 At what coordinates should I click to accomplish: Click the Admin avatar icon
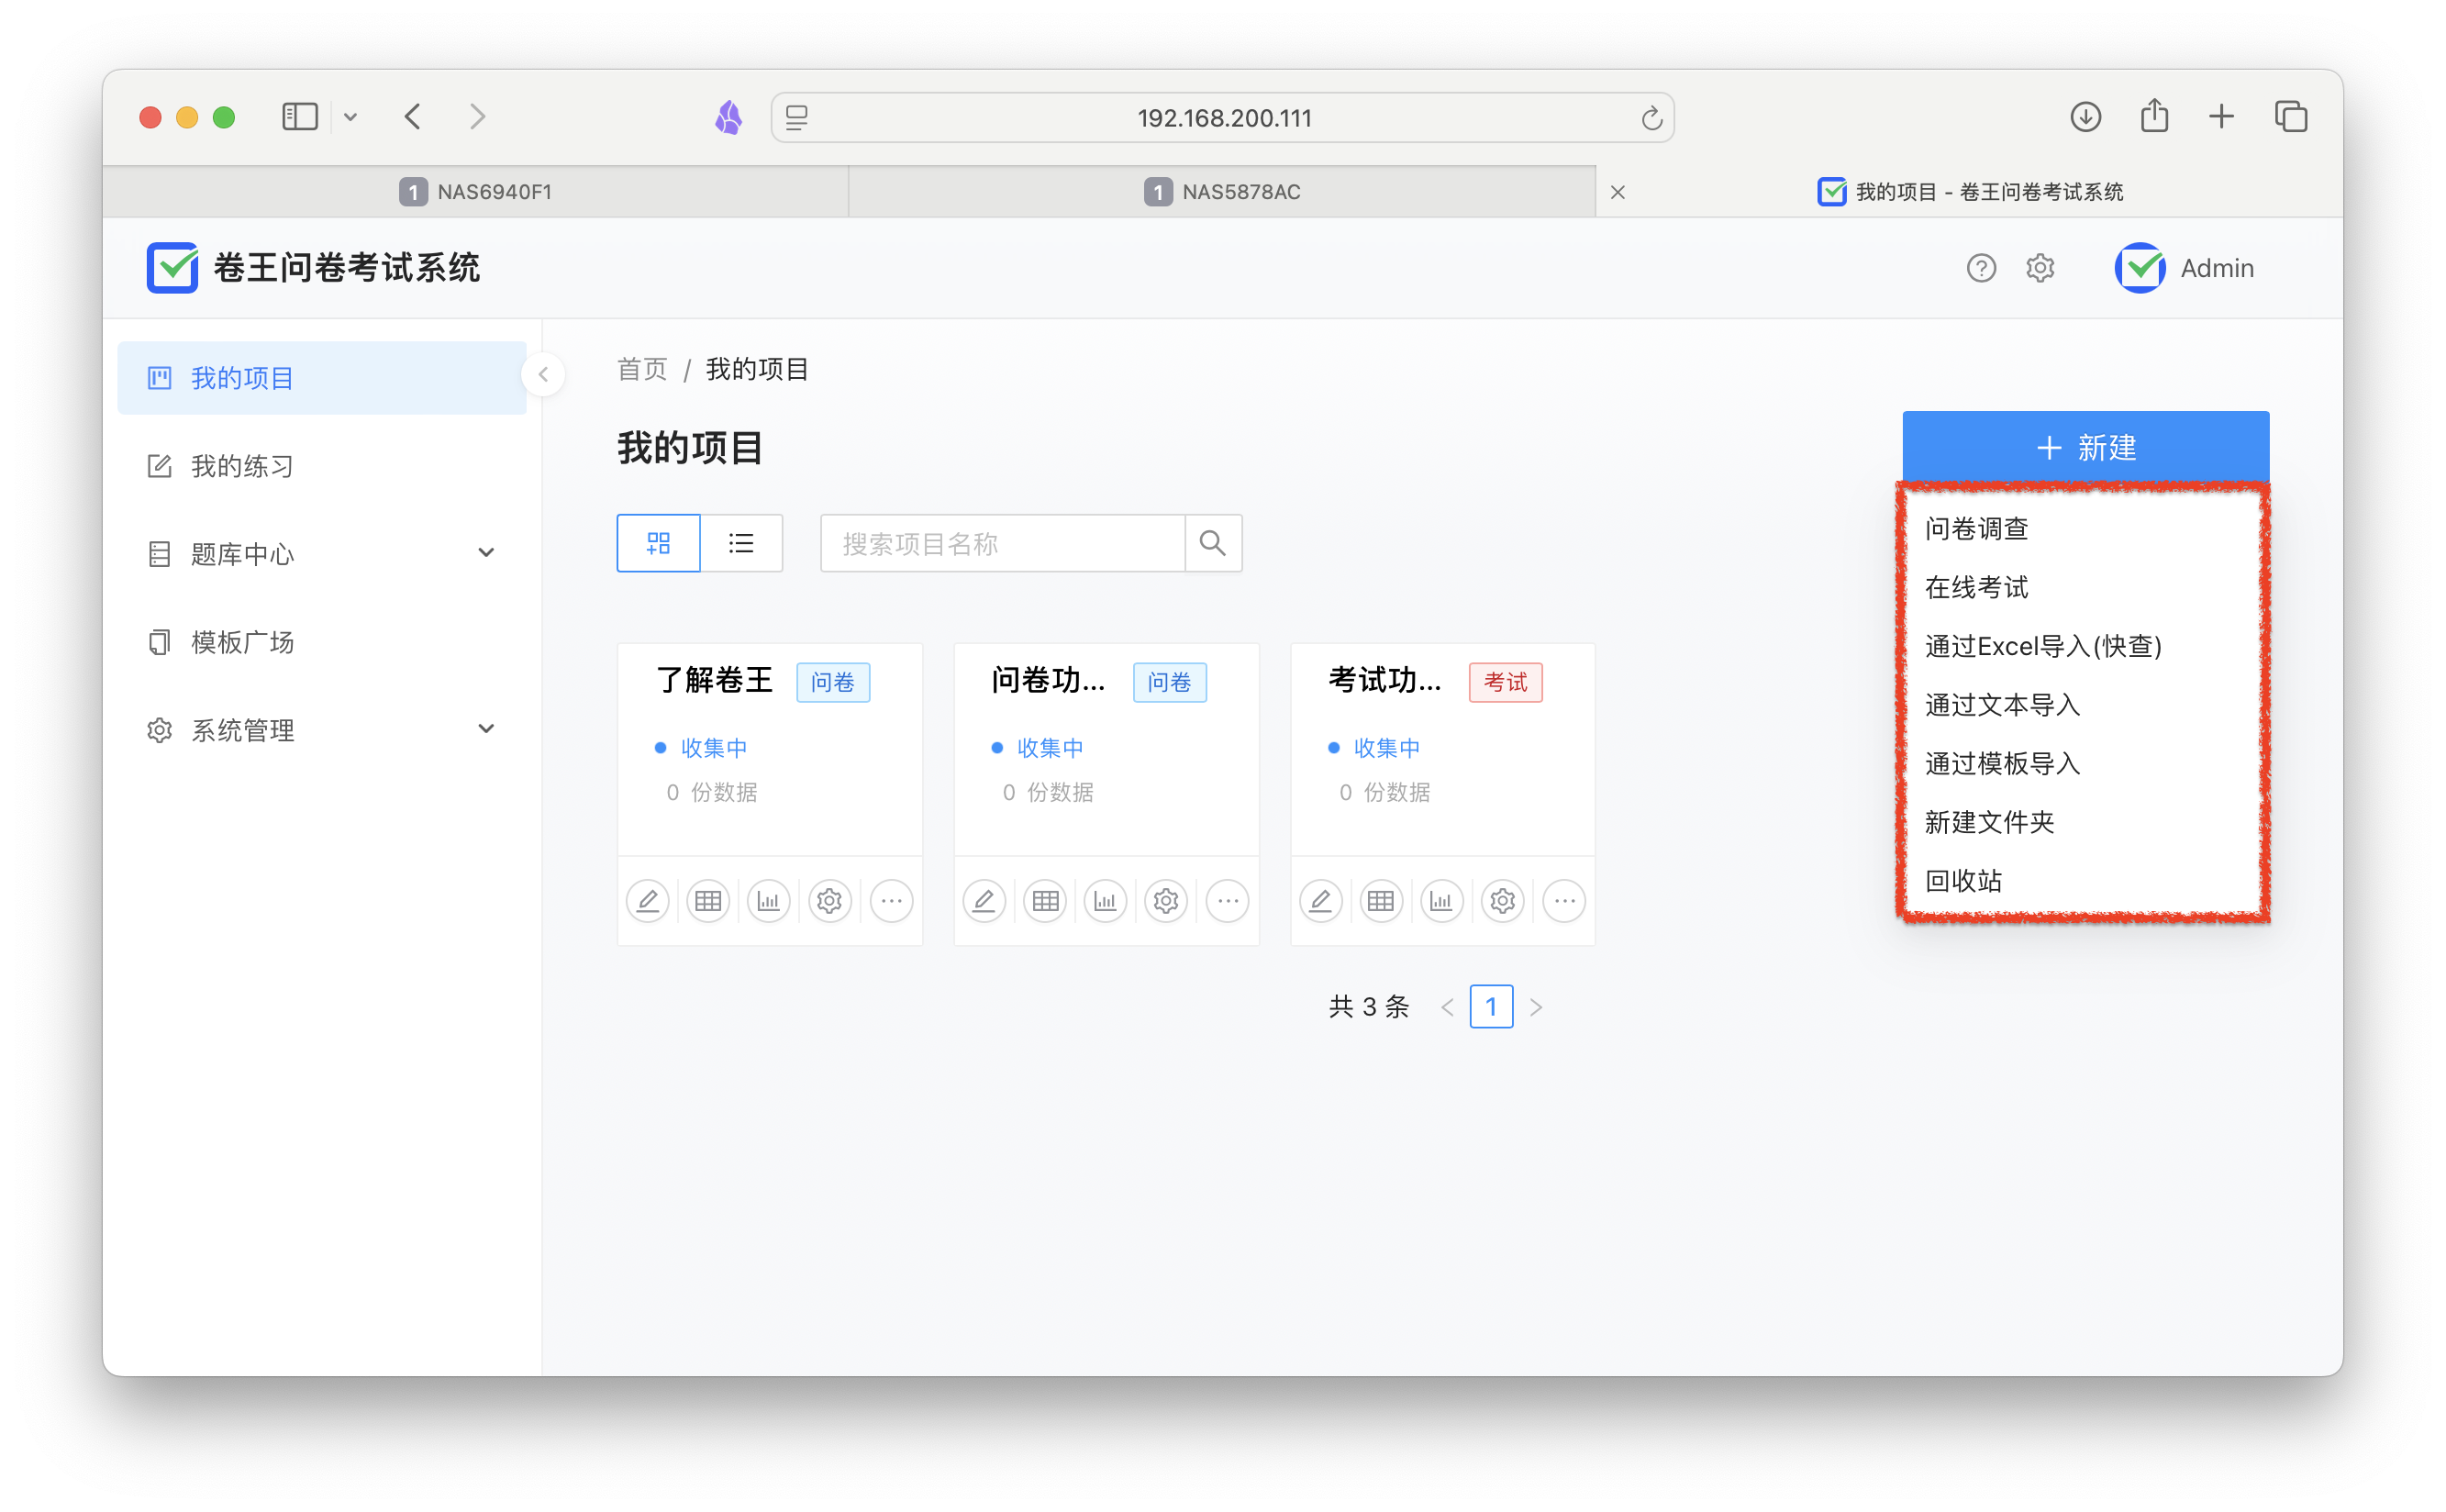pyautogui.click(x=2139, y=268)
